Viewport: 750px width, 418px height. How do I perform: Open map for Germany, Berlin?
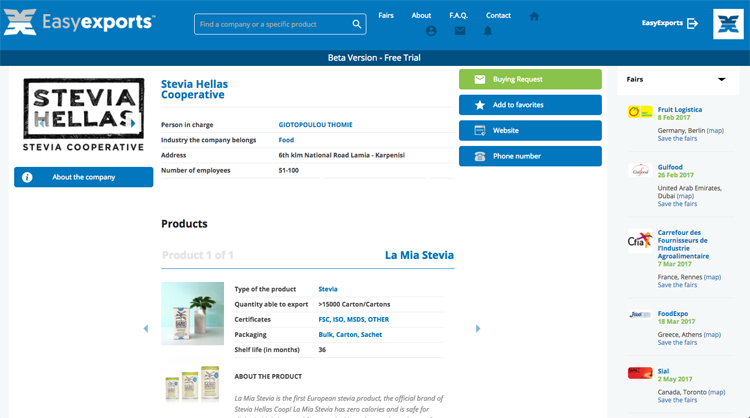tap(715, 131)
